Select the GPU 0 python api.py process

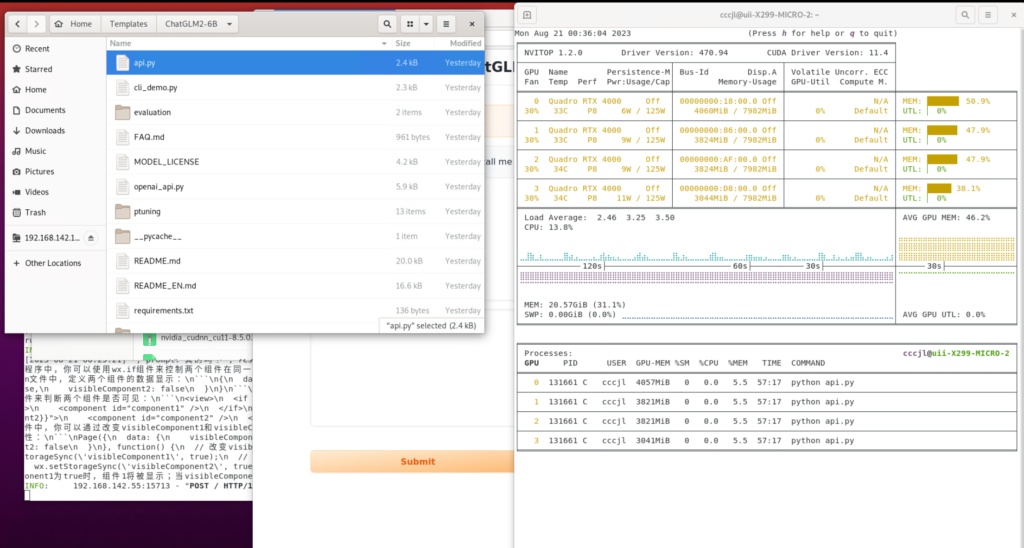click(767, 383)
